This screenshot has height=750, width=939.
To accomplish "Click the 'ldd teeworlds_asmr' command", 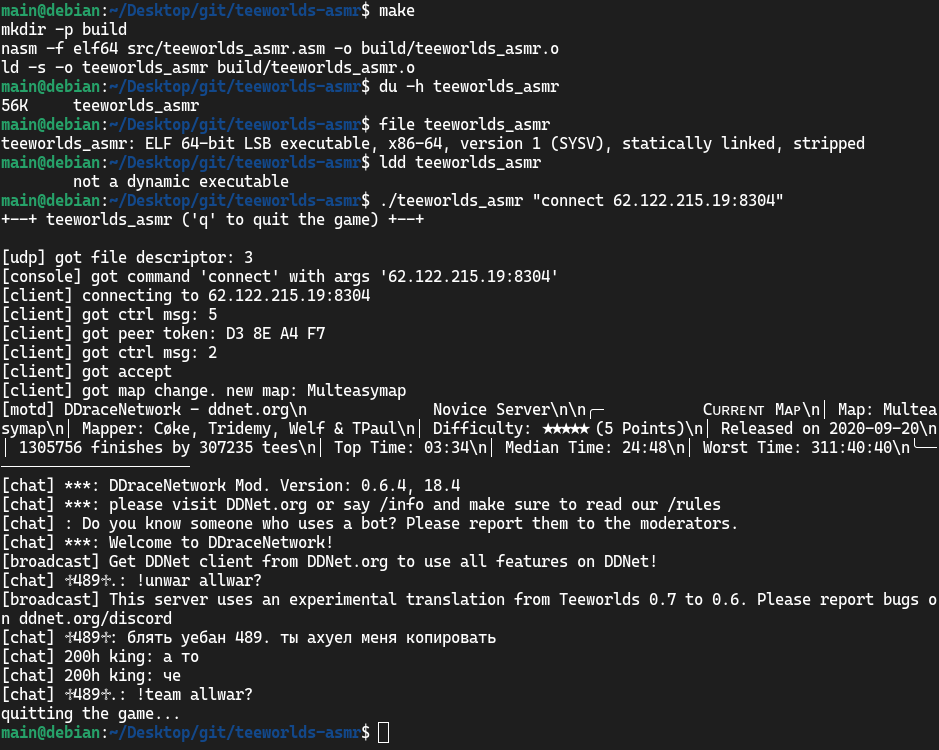I will click(x=460, y=162).
